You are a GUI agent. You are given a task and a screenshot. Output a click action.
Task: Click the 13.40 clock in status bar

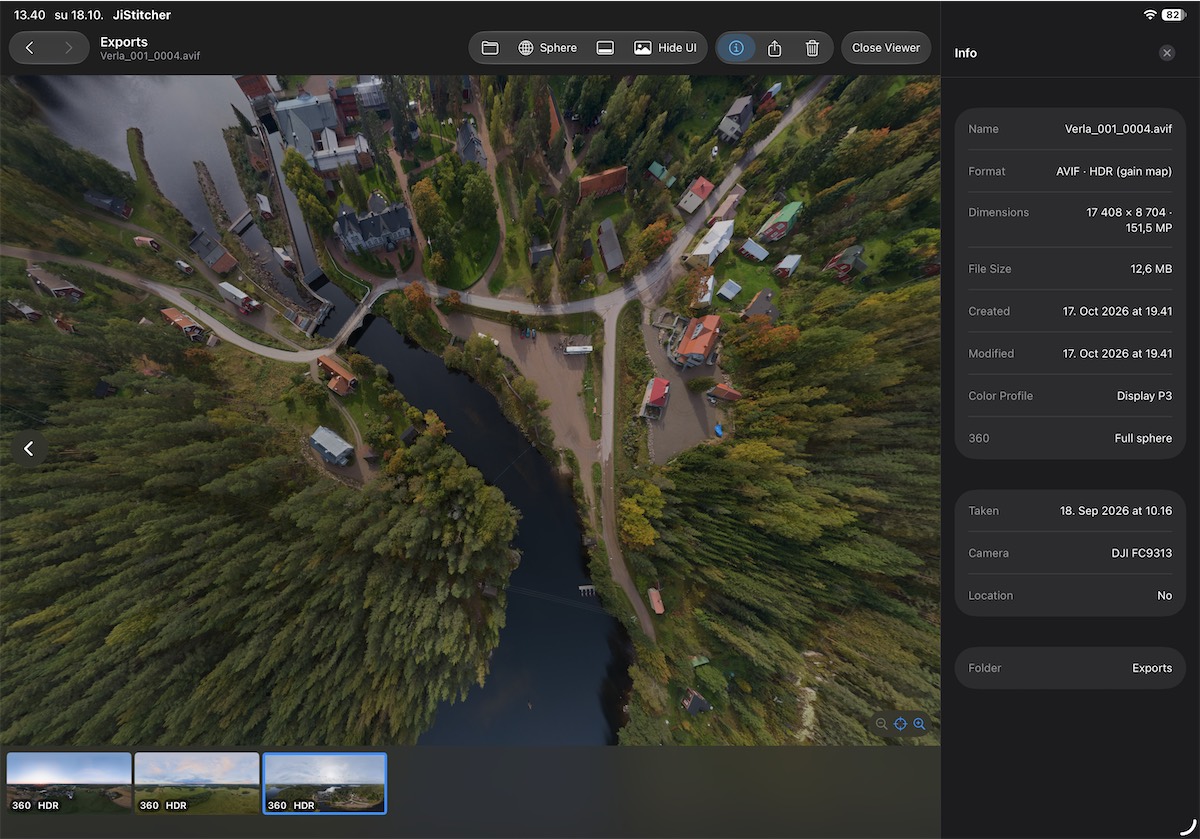point(30,15)
